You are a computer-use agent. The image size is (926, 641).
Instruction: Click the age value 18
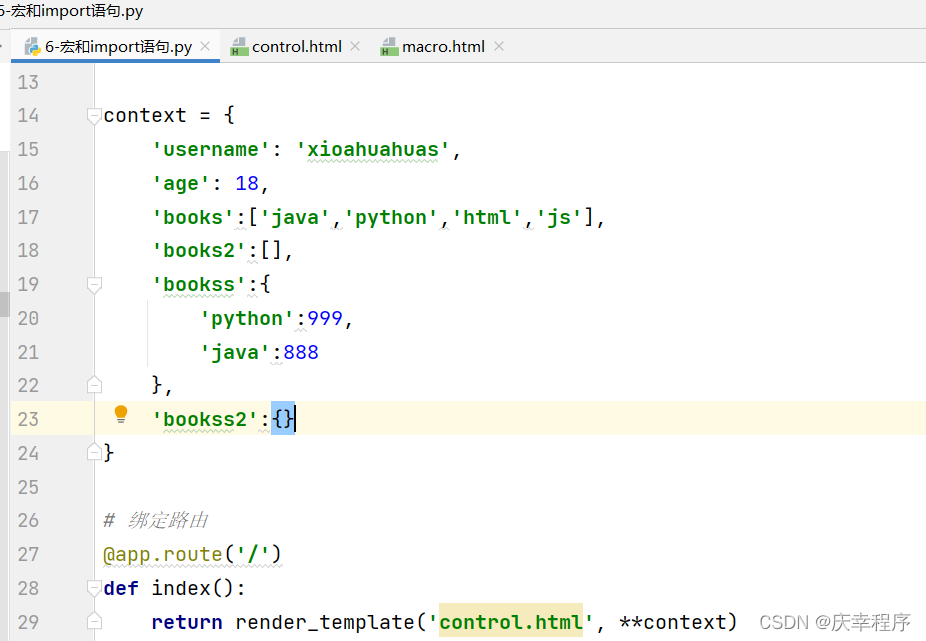247,184
